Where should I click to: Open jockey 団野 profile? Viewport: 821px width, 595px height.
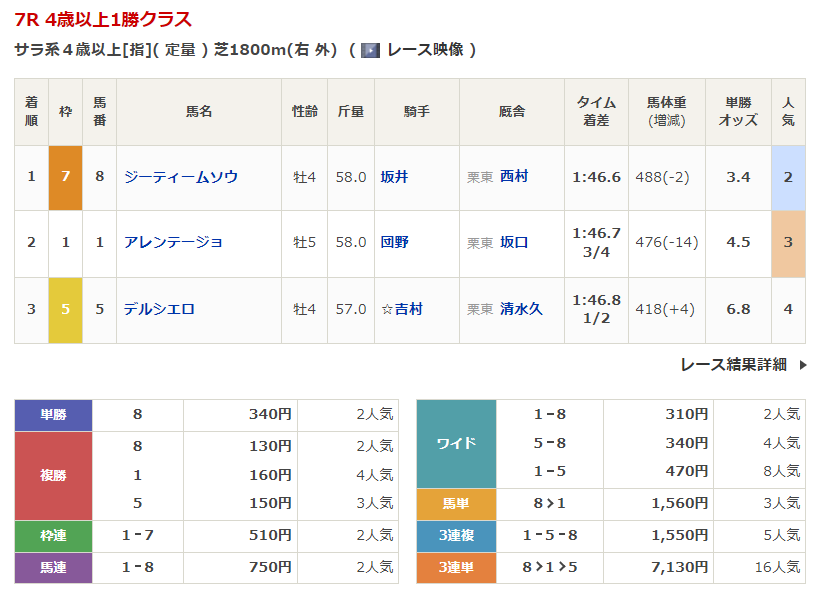click(x=394, y=242)
